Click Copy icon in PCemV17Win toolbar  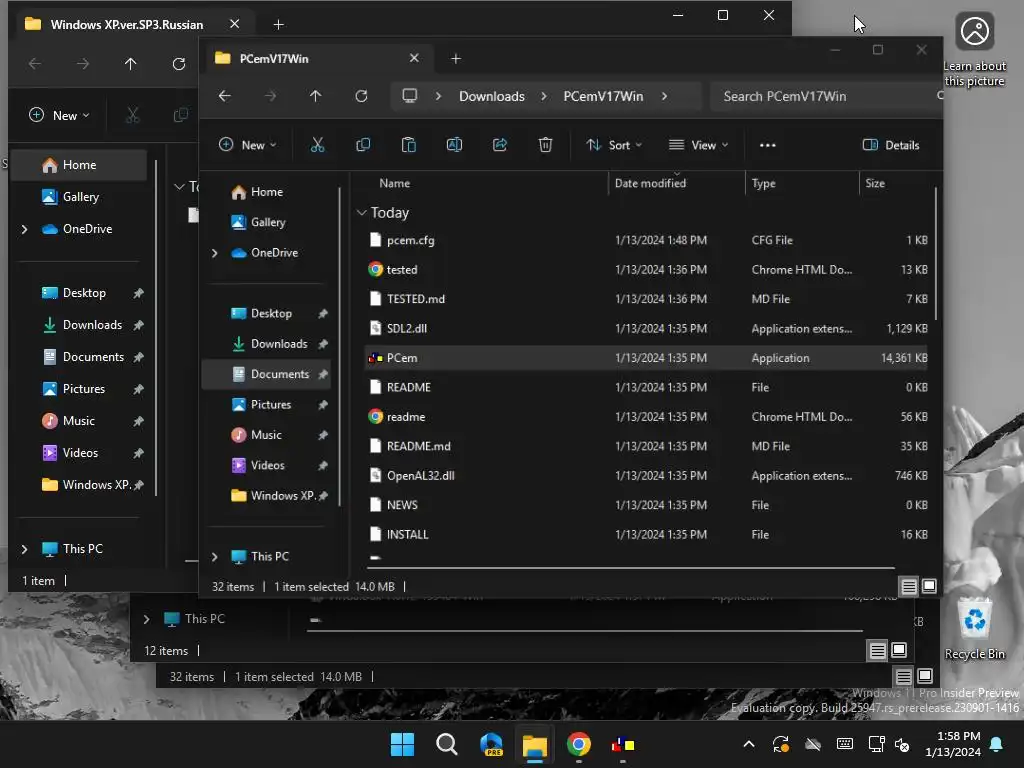coord(363,145)
